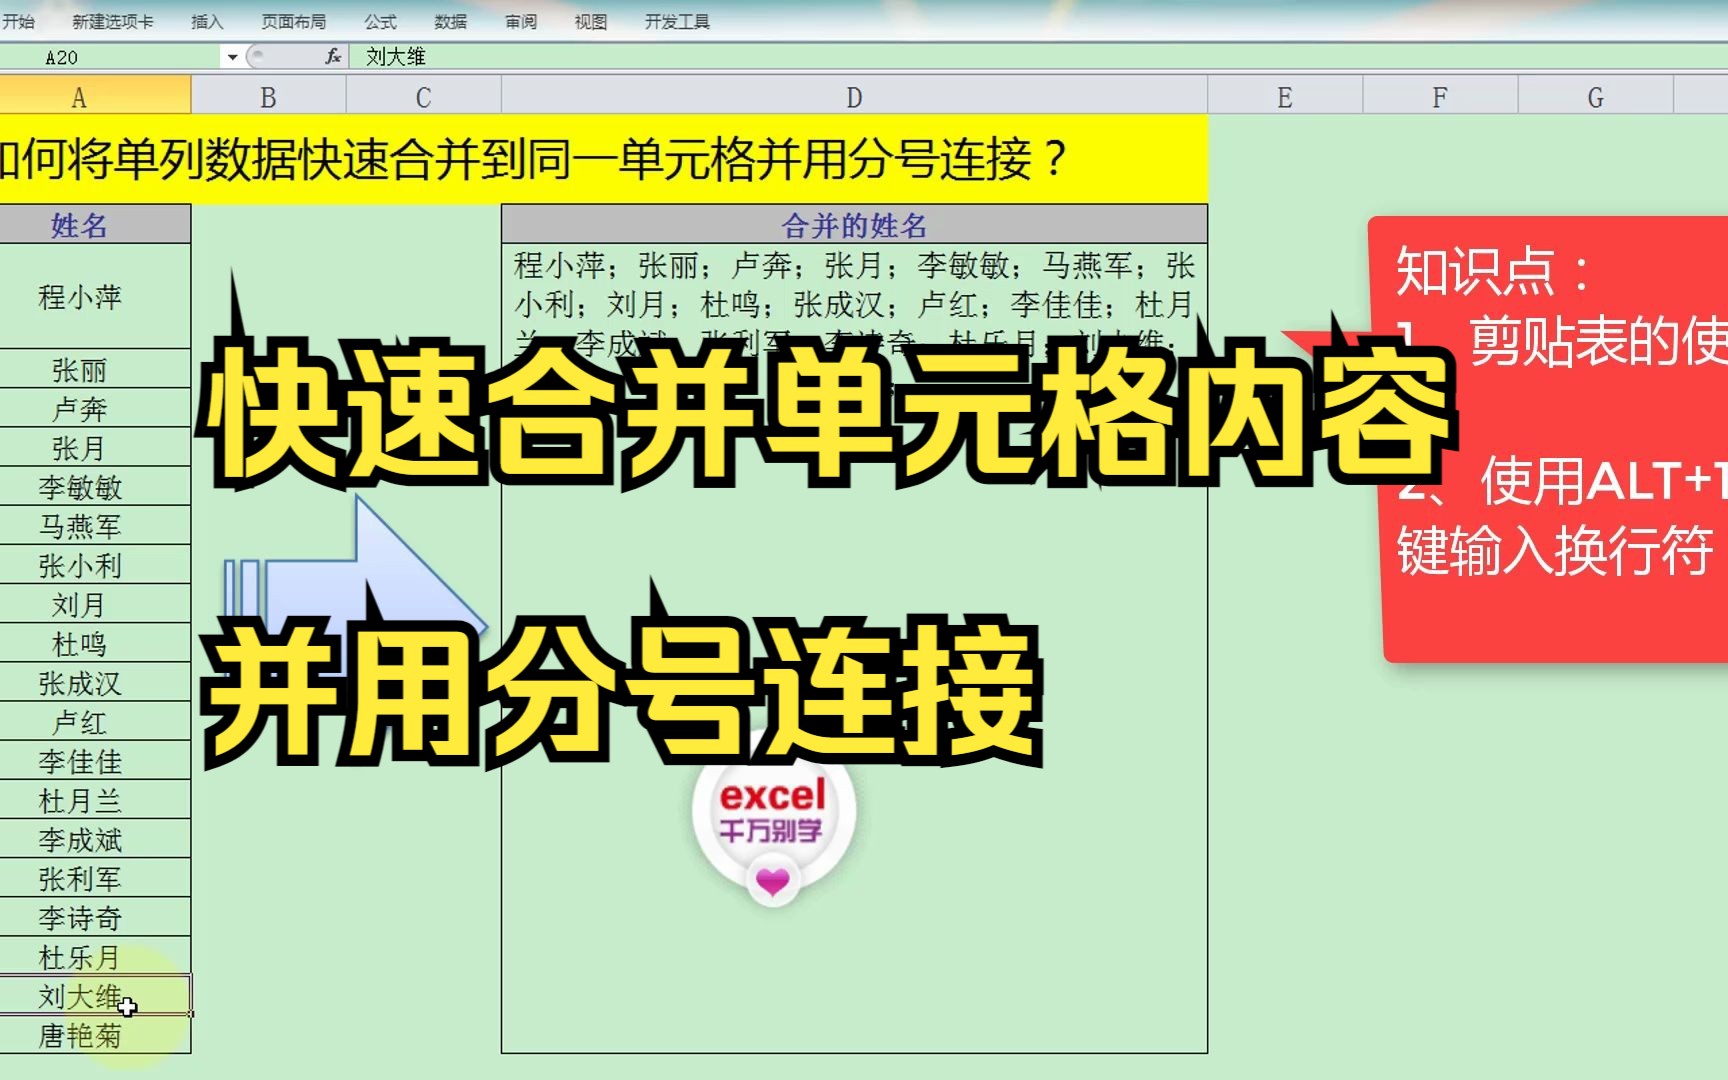Select the cell with 张丽
1728x1080 pixels.
tap(95, 369)
